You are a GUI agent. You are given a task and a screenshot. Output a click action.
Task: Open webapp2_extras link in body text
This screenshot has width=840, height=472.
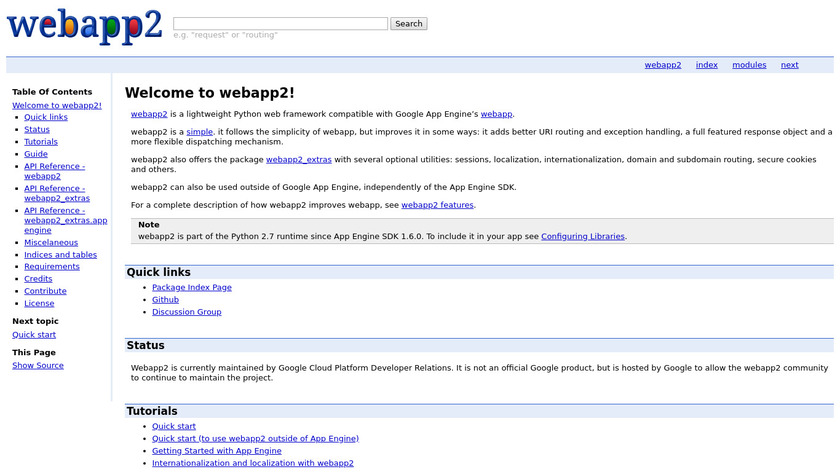(298, 160)
